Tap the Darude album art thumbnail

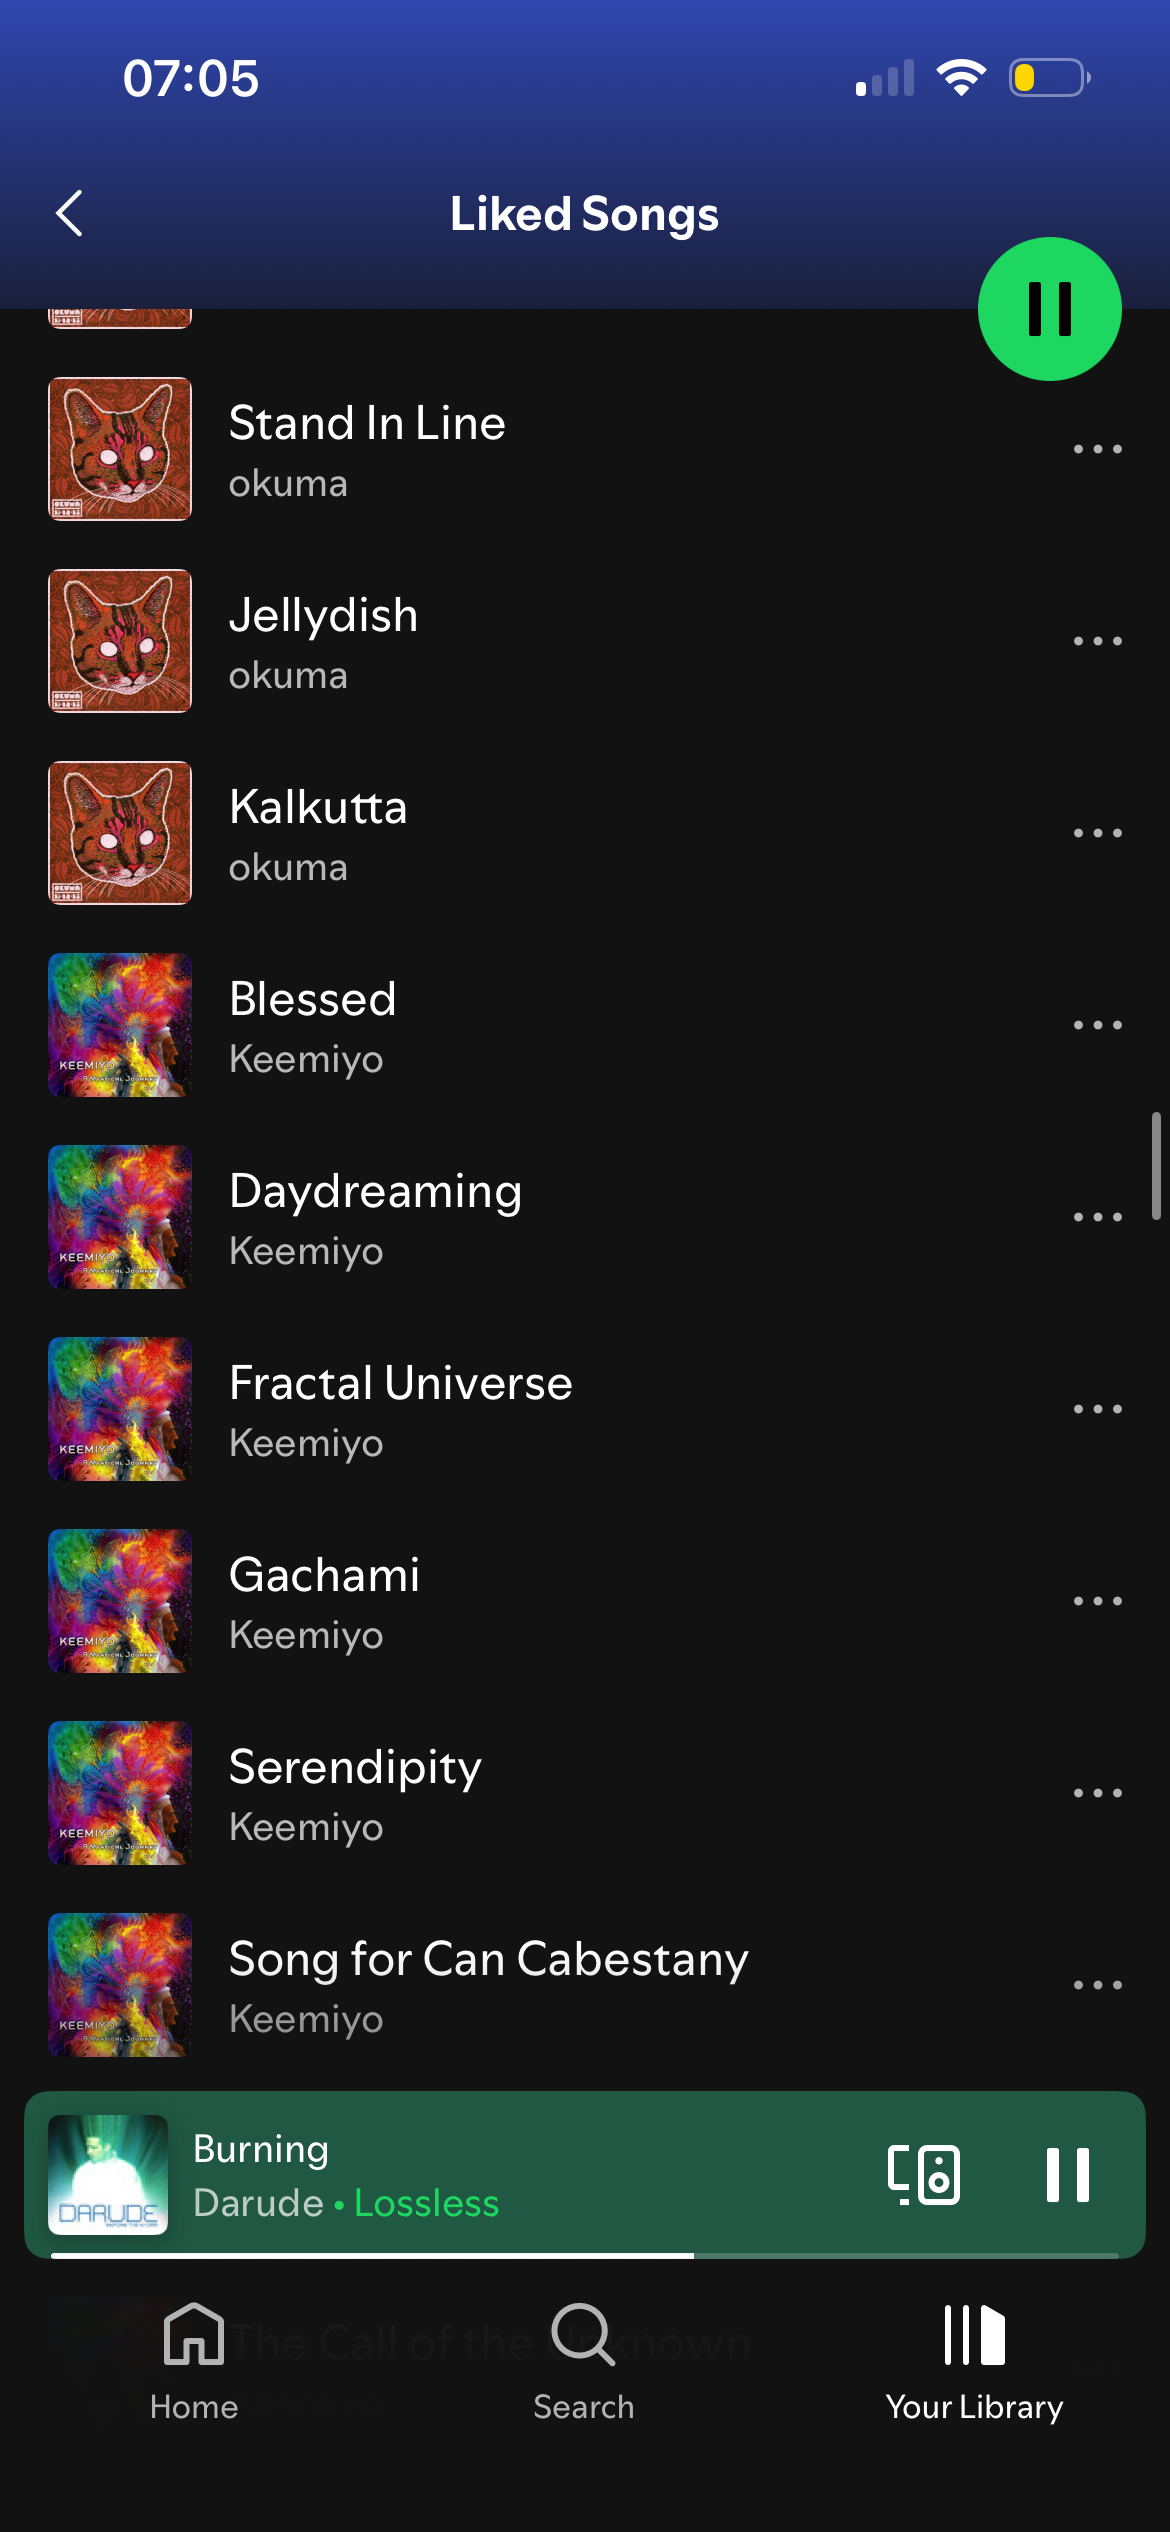(x=108, y=2174)
